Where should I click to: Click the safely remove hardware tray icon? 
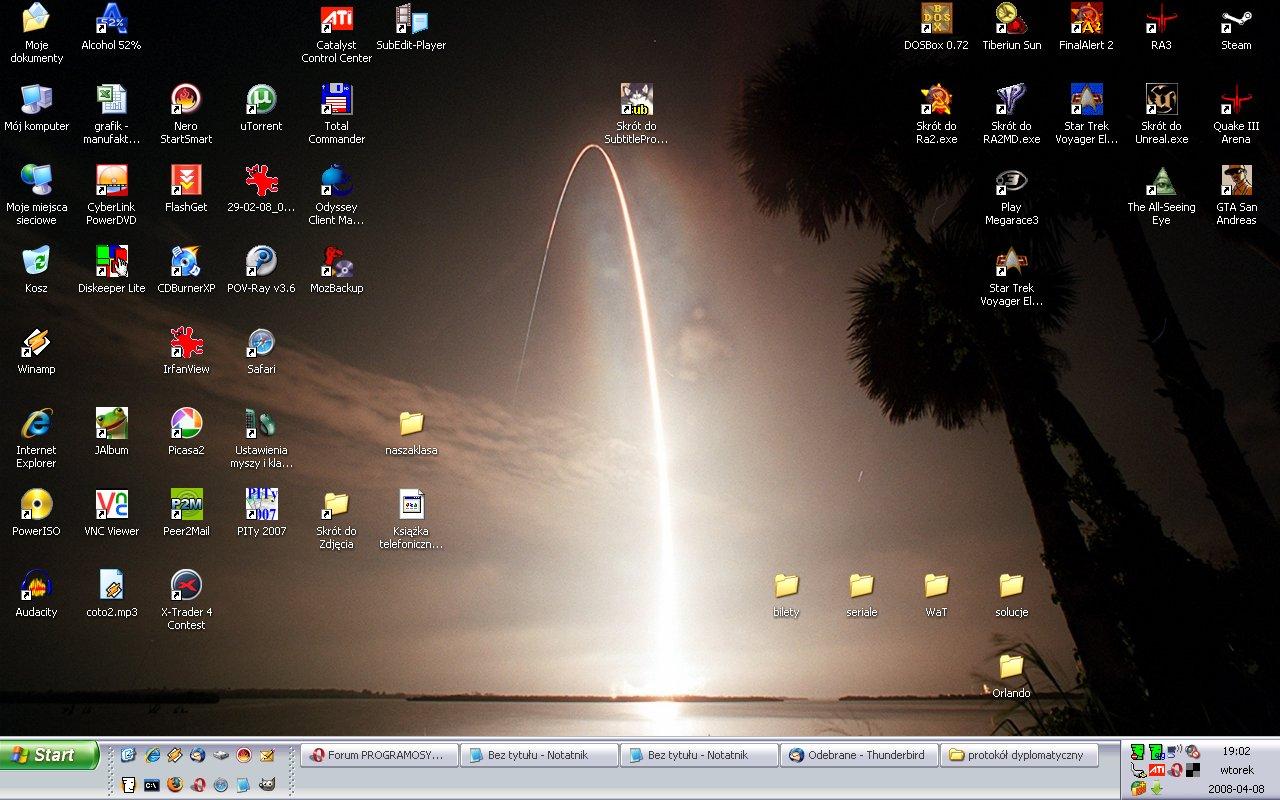pos(1138,770)
